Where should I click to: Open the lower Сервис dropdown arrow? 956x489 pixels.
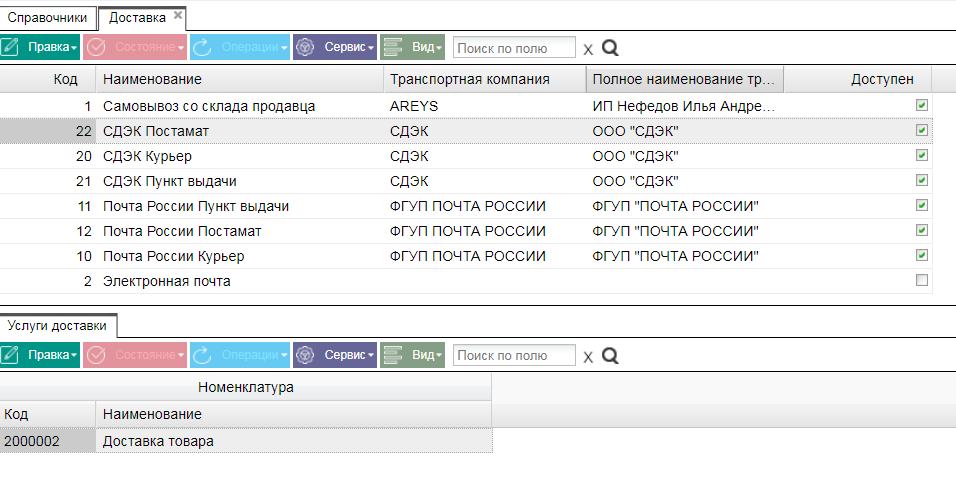371,355
